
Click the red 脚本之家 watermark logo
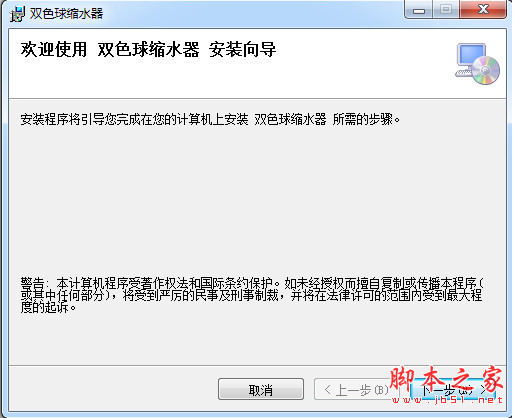coord(446,379)
